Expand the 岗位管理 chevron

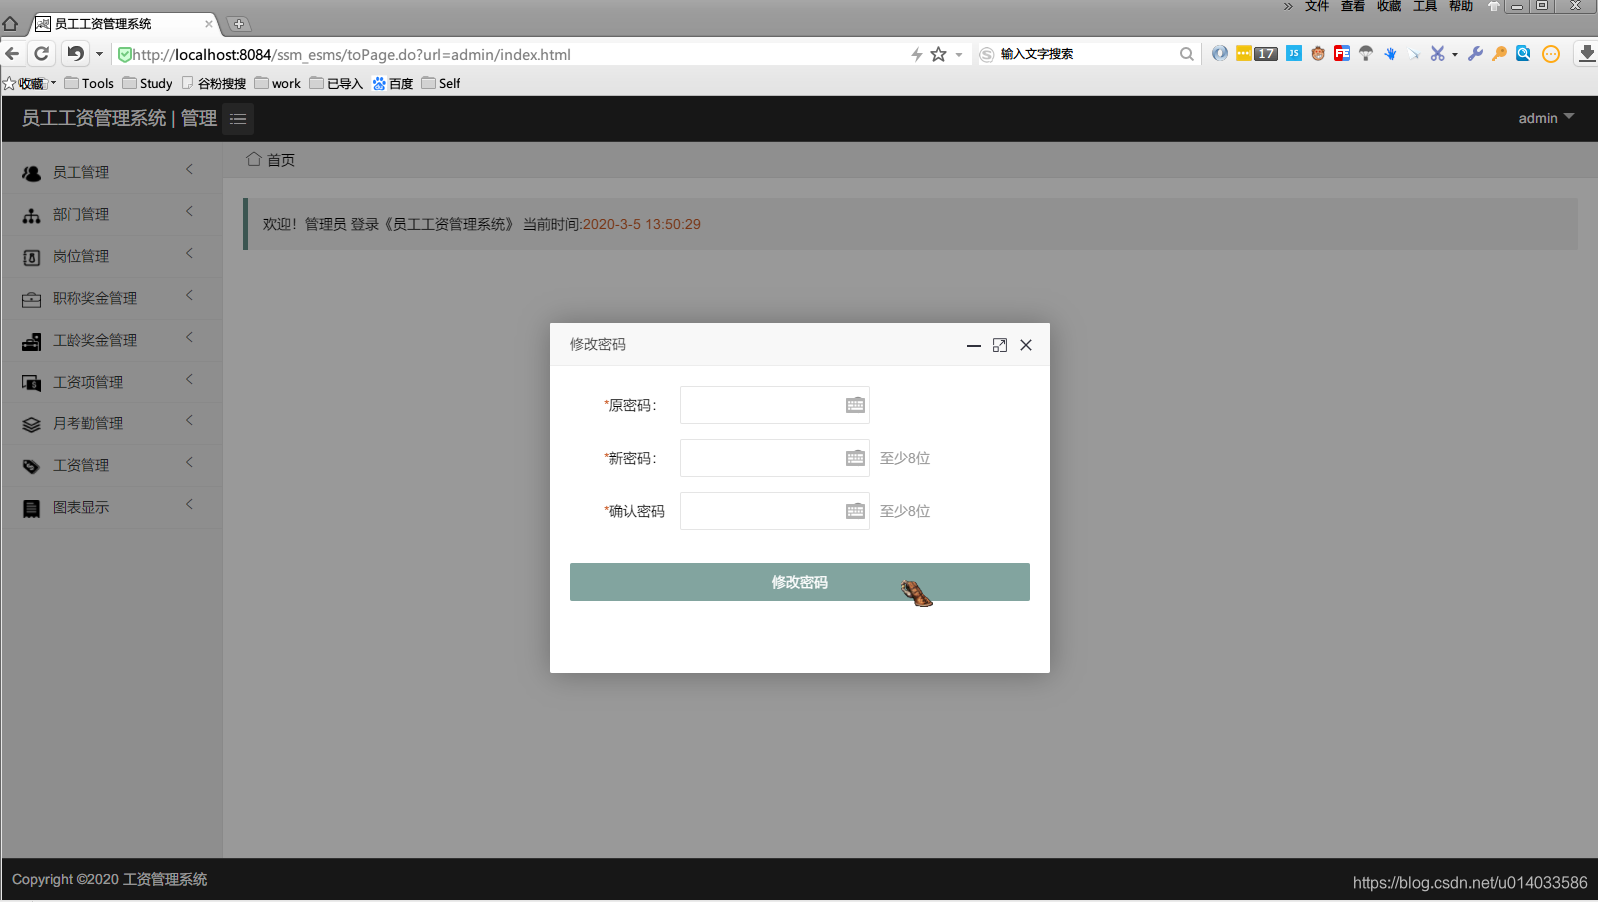(x=189, y=254)
